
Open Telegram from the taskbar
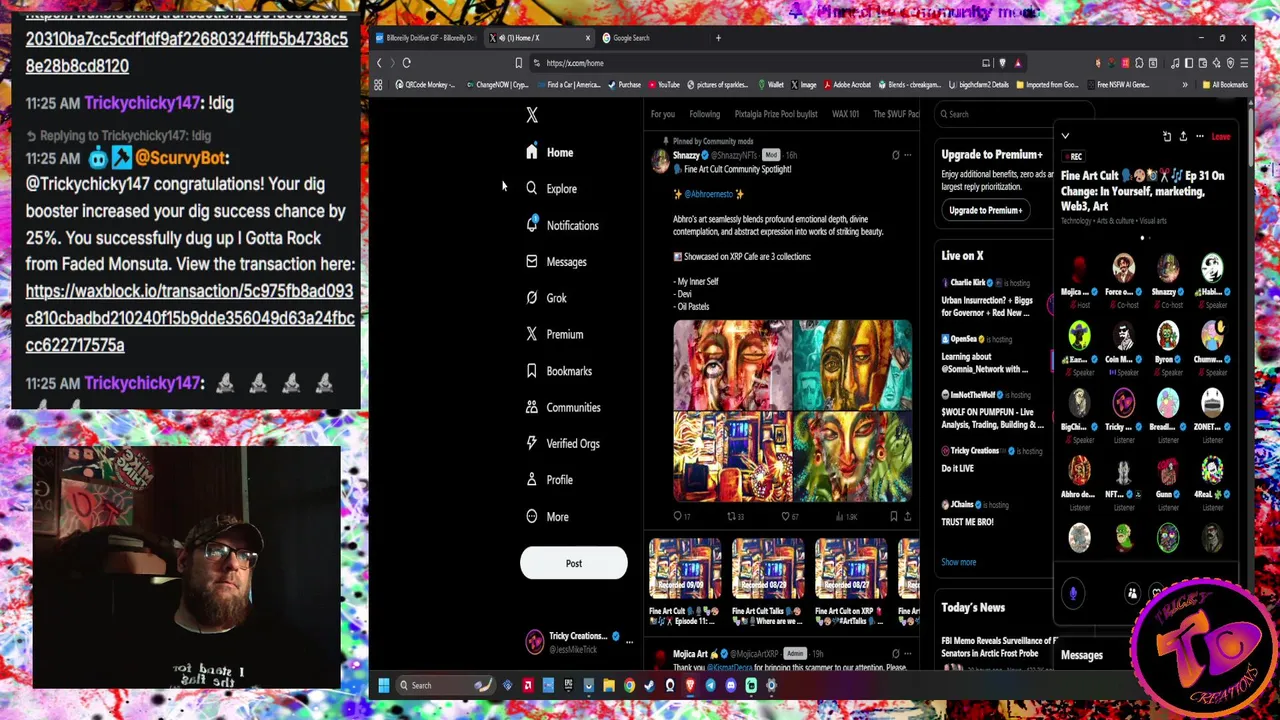click(x=710, y=685)
